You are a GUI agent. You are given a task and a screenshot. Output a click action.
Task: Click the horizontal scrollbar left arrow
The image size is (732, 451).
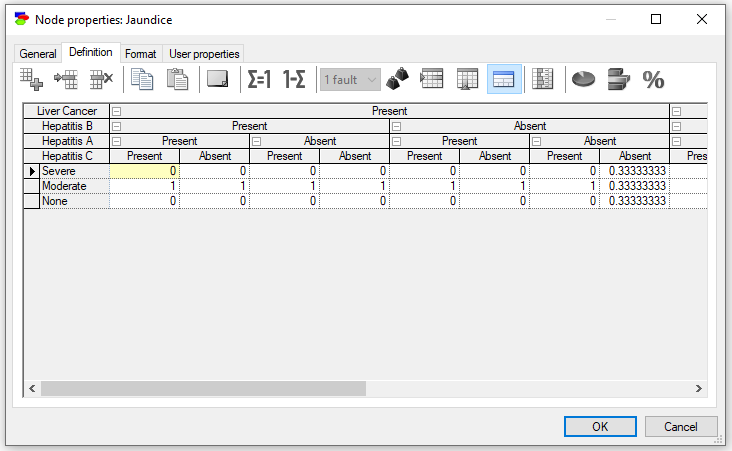point(32,388)
